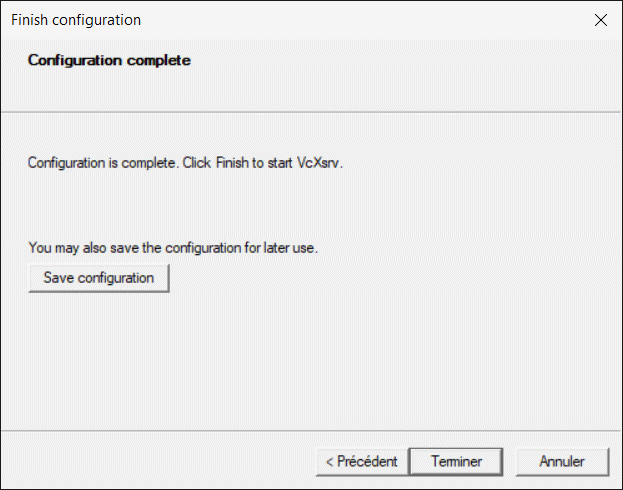Click the word VcXsrv in the message

point(319,162)
